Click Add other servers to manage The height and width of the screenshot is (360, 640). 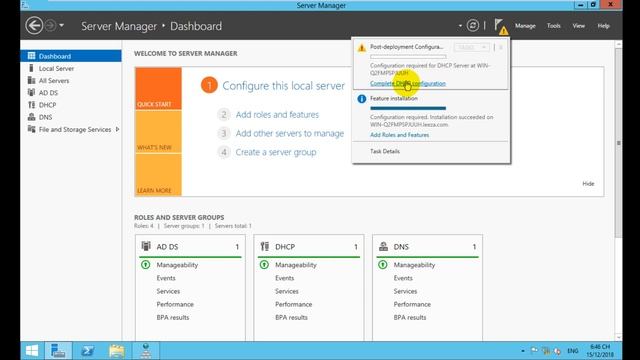(290, 133)
